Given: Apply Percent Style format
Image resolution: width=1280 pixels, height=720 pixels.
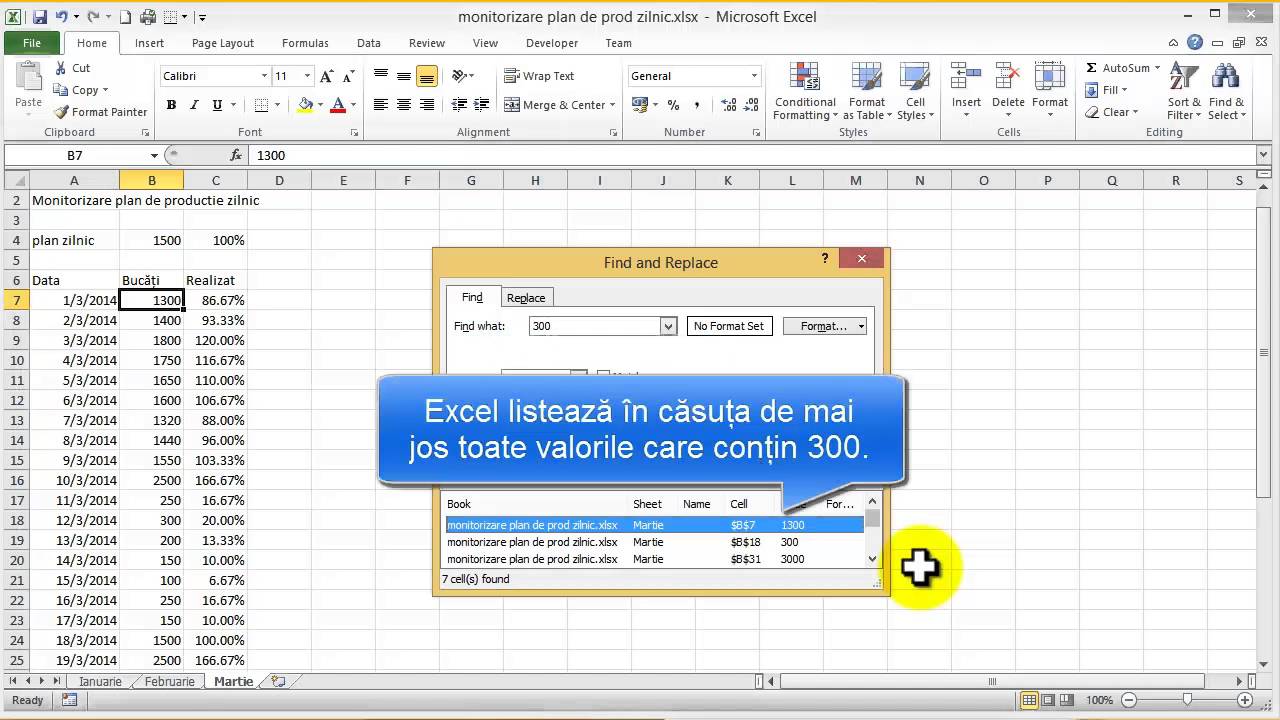Looking at the screenshot, I should tap(674, 105).
